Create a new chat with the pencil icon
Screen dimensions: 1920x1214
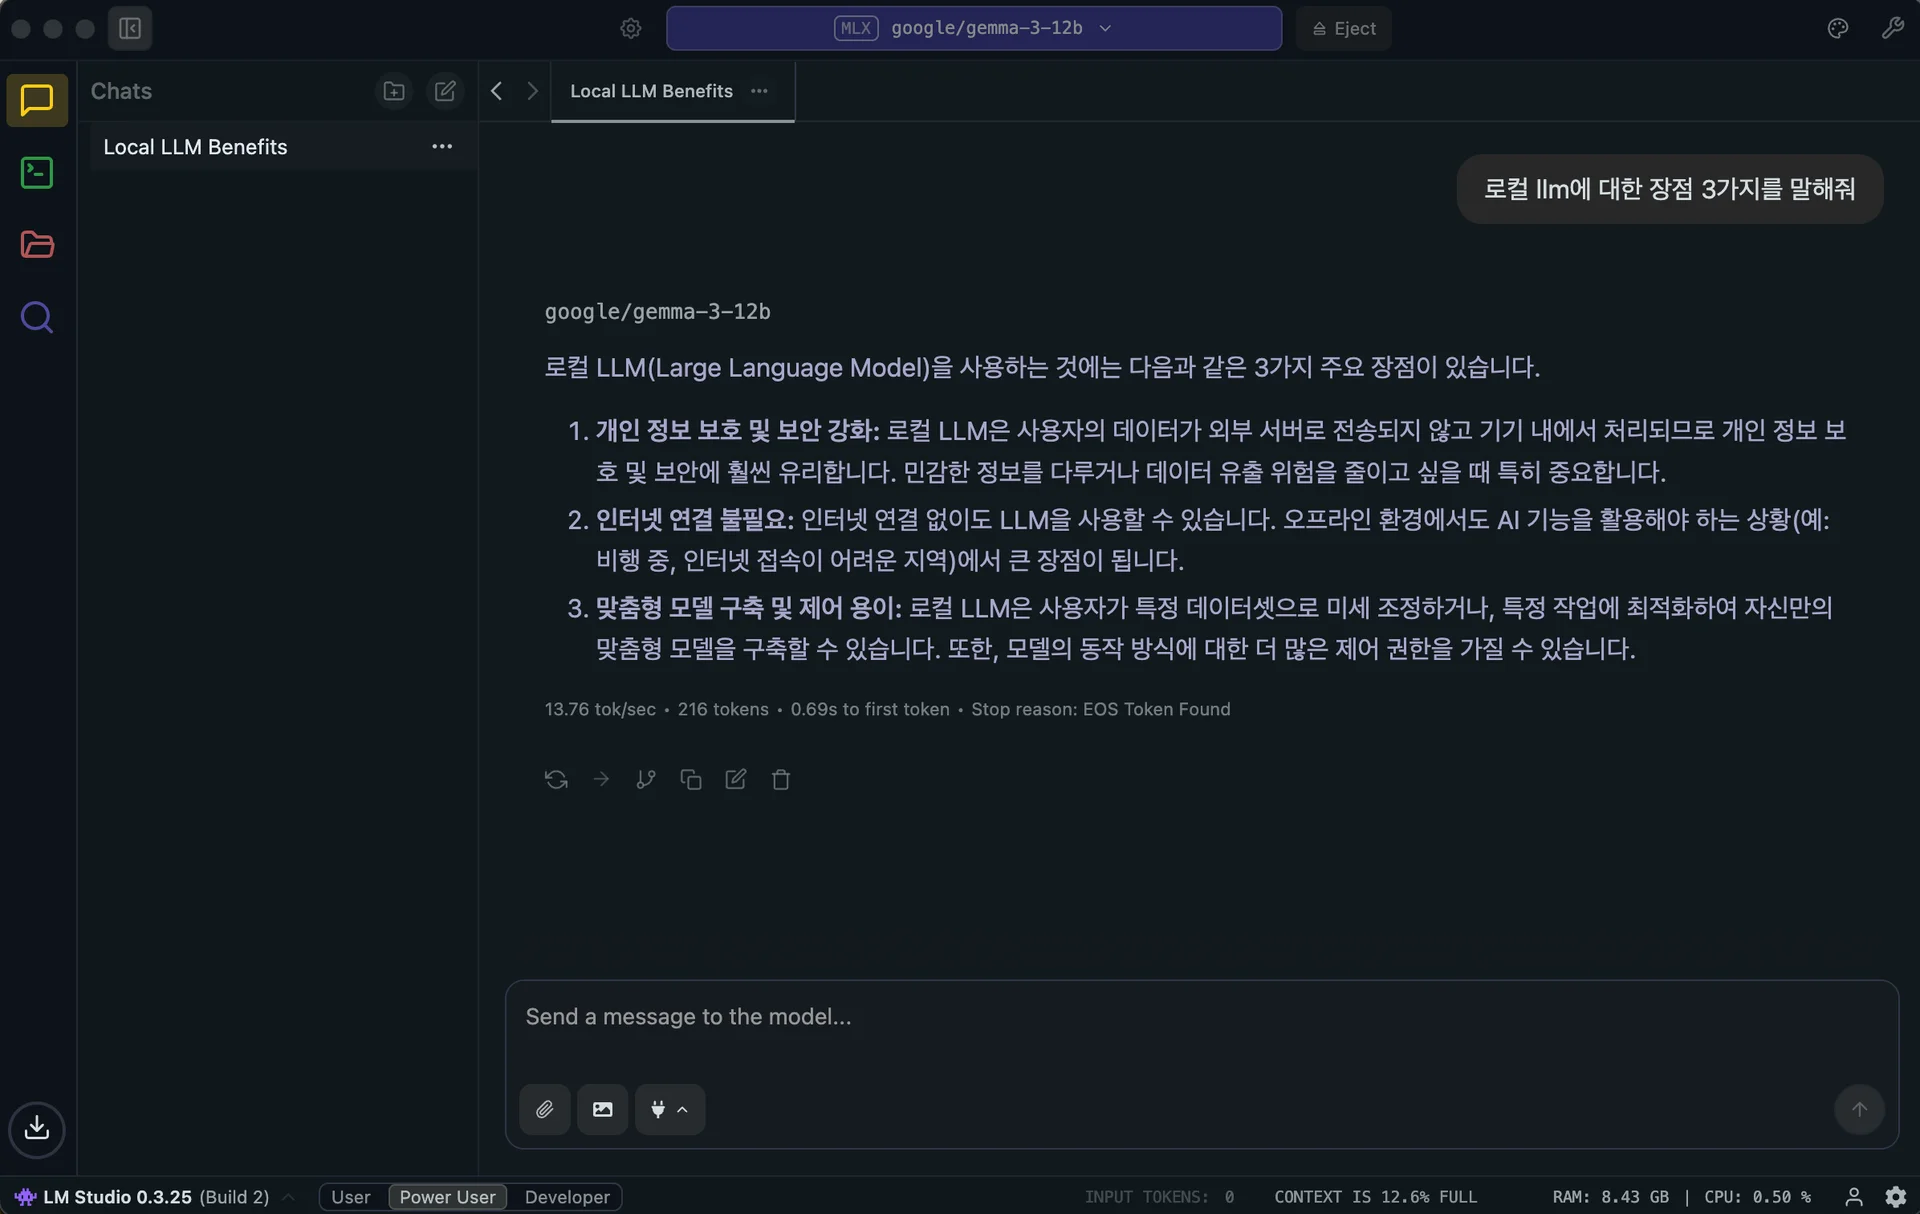click(x=445, y=90)
